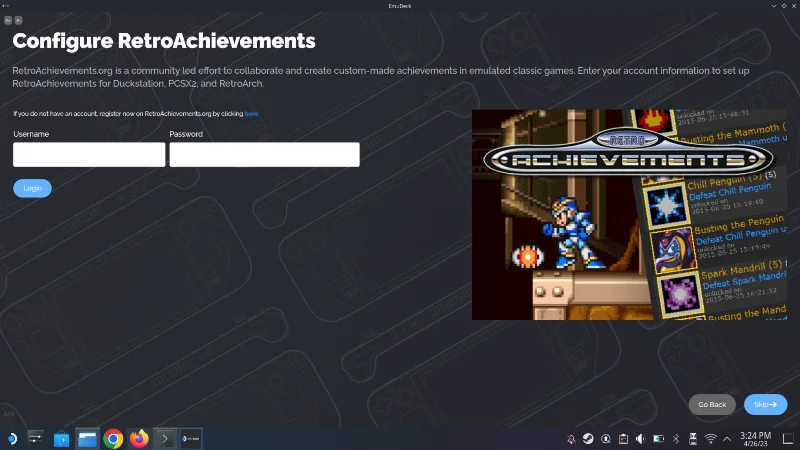Open system updates tray icon
This screenshot has width=800, height=450.
(606, 439)
